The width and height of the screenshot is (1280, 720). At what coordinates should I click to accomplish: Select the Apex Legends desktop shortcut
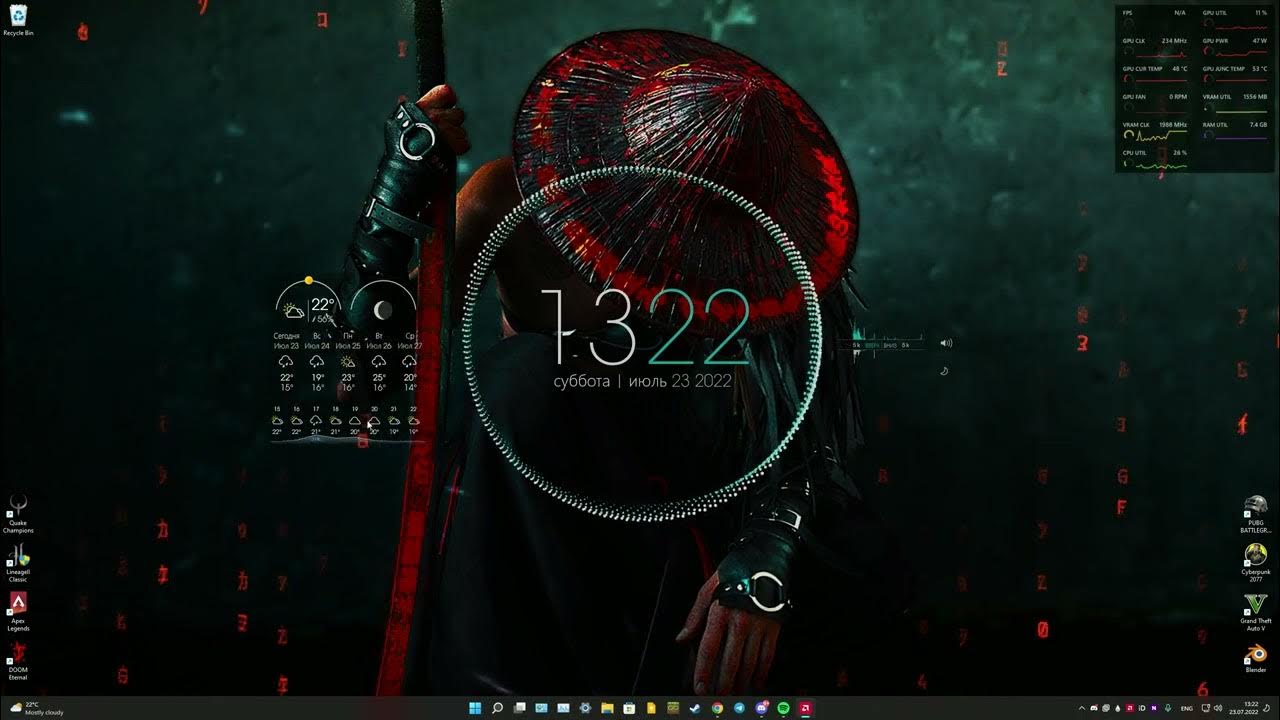[18, 611]
